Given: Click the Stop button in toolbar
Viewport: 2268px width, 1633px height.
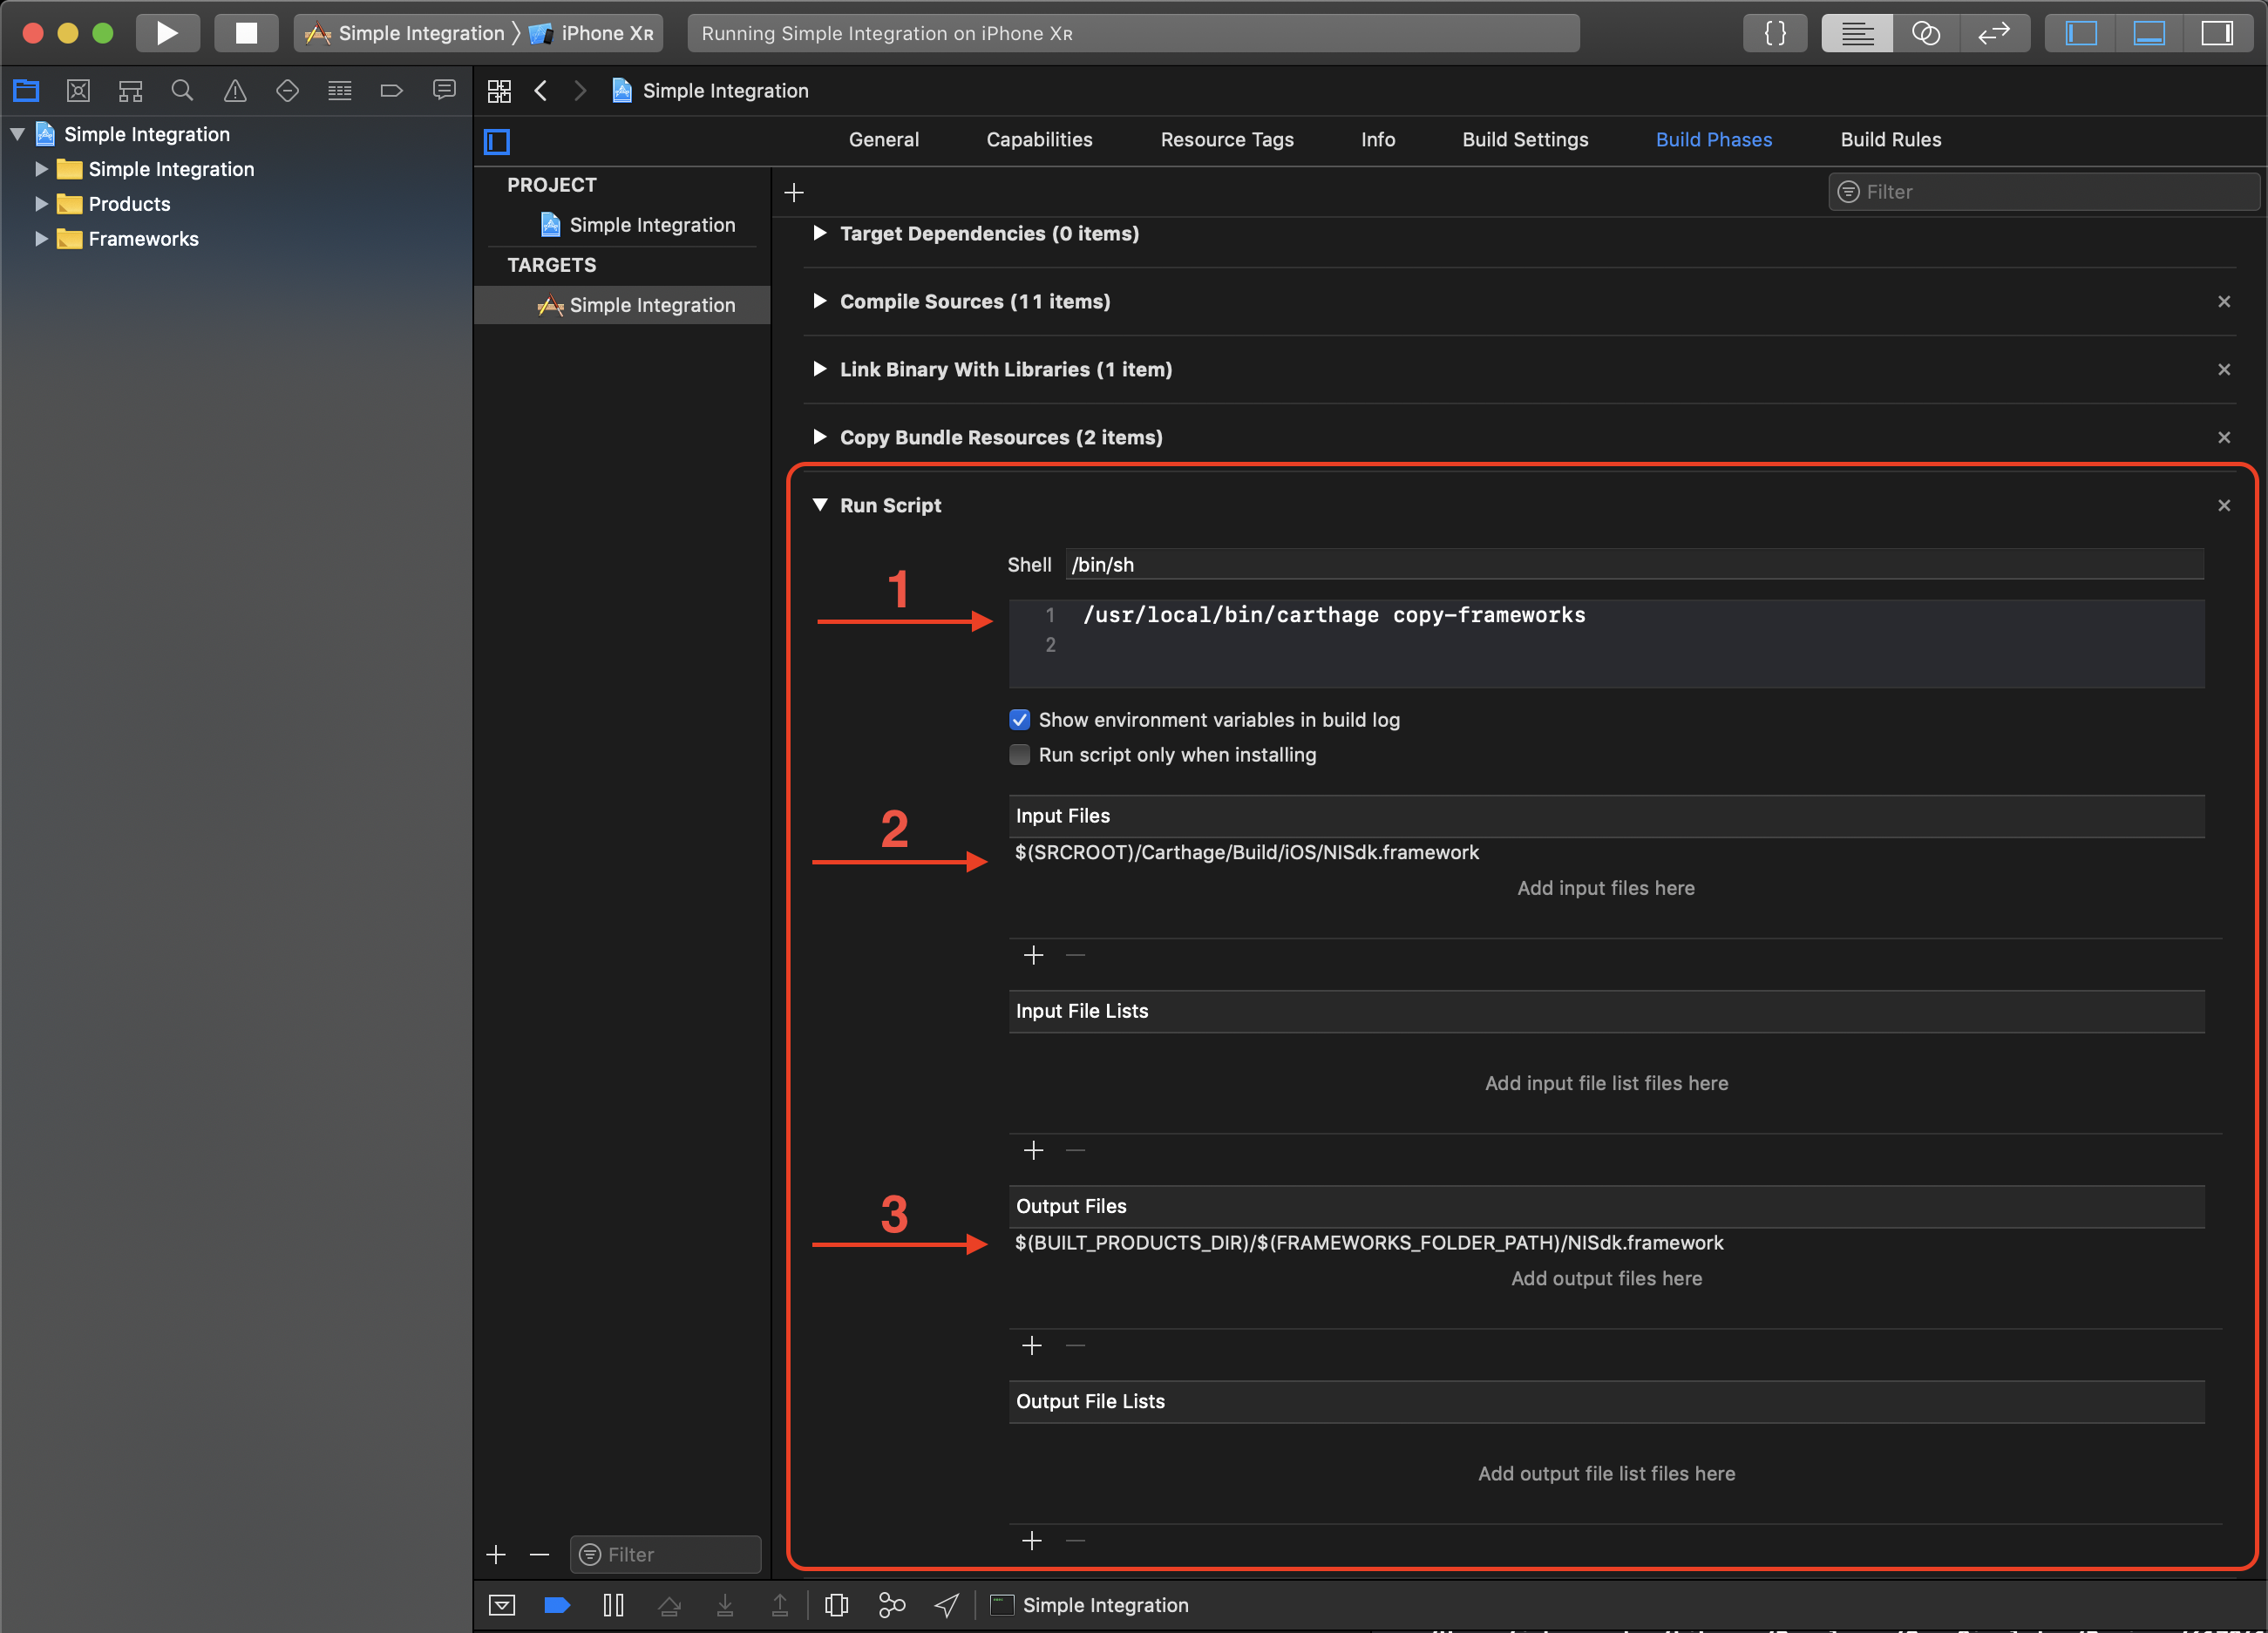Looking at the screenshot, I should [x=246, y=33].
